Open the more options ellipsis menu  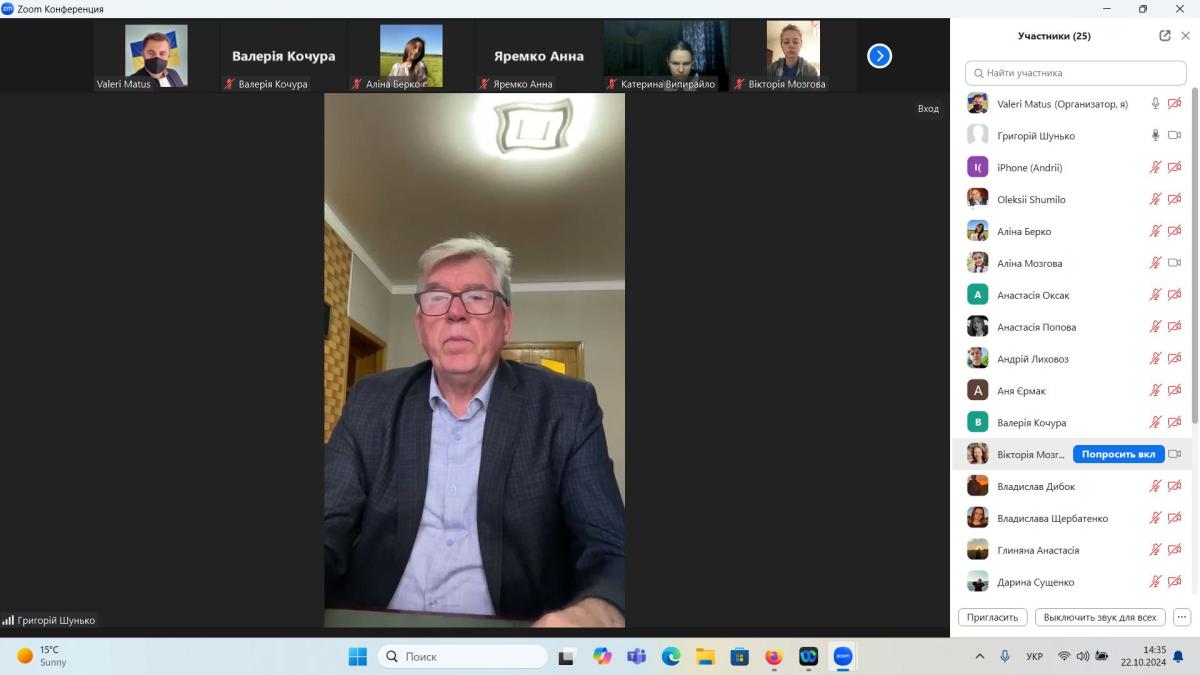click(x=1182, y=617)
